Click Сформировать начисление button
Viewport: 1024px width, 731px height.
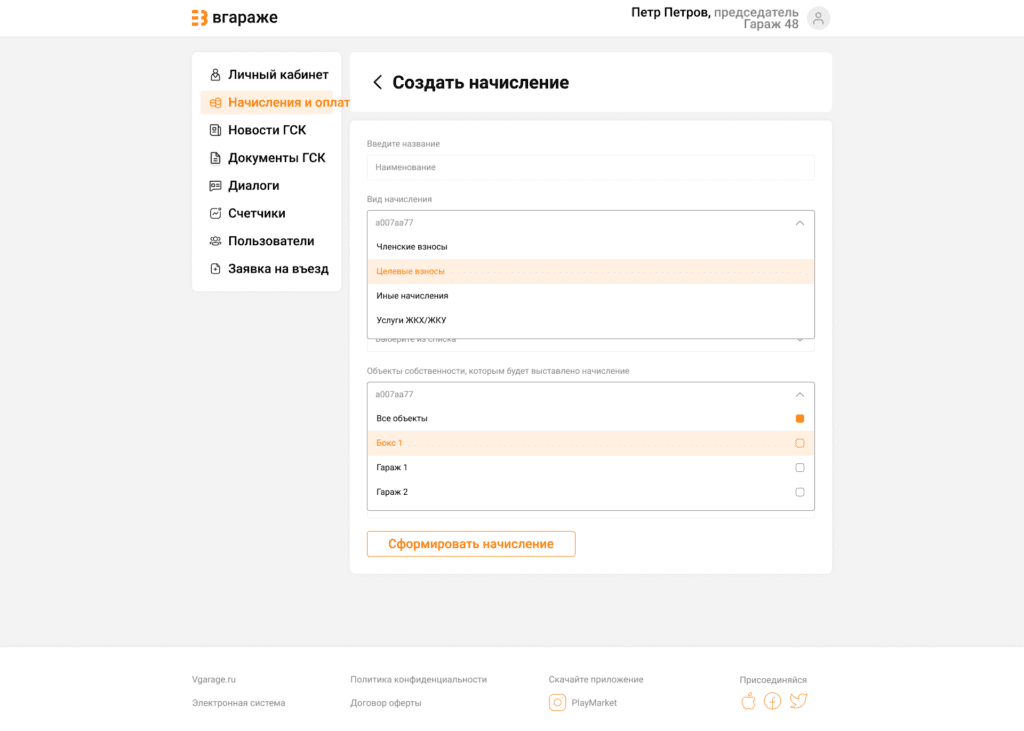point(471,544)
